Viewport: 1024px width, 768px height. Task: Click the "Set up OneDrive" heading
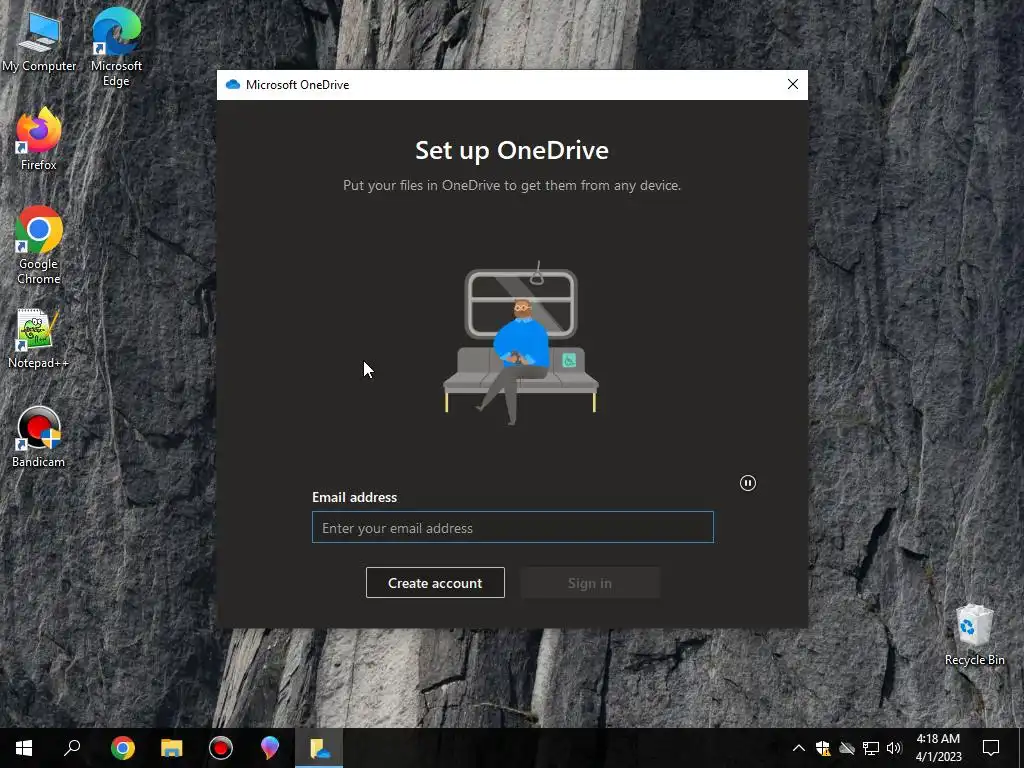point(512,151)
